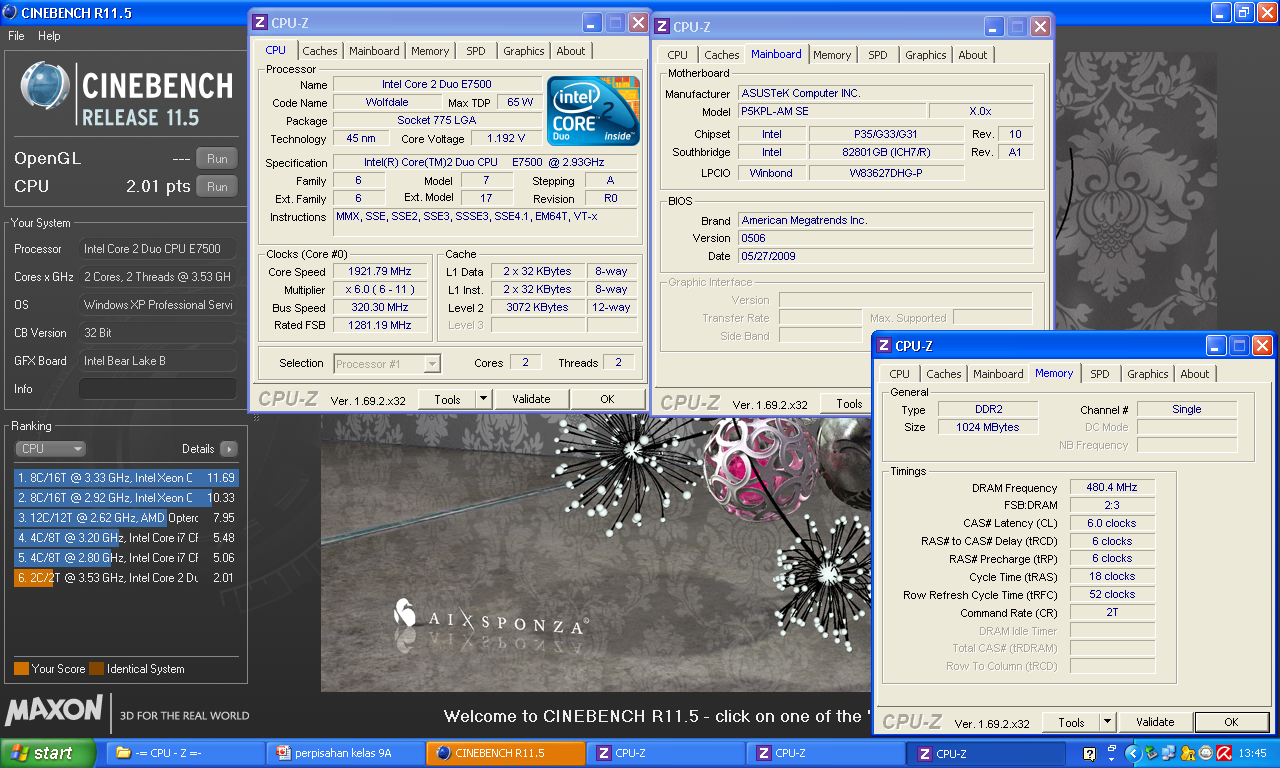Click Validate in the Memory window
Viewport: 1280px width, 768px height.
(1155, 721)
